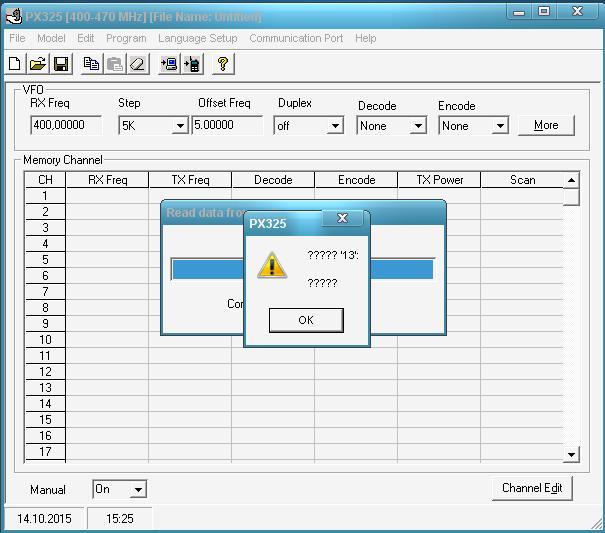Image resolution: width=605 pixels, height=533 pixels.
Task: Open the Edit menu
Action: [85, 38]
